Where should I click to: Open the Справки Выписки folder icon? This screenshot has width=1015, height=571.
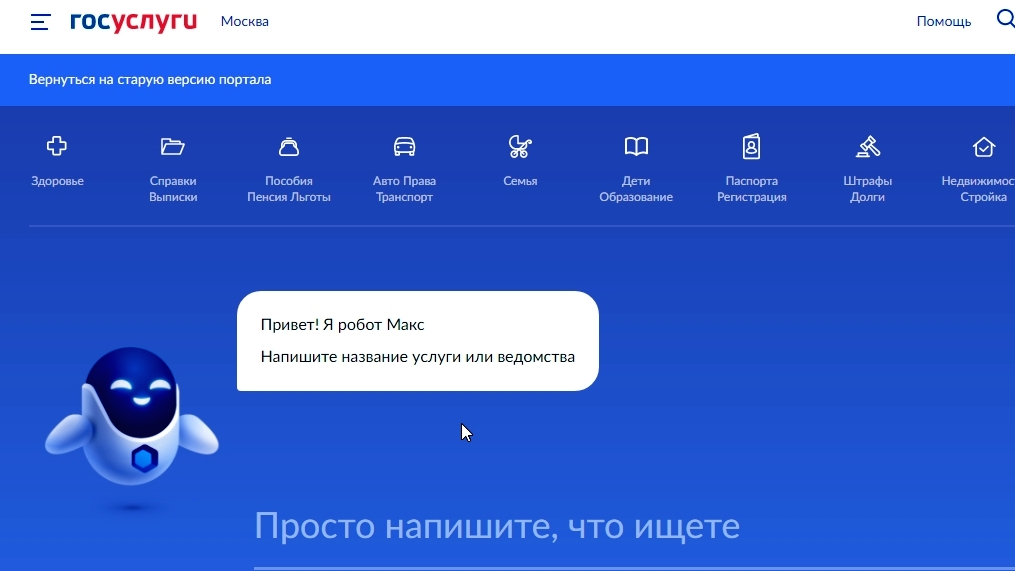(x=173, y=147)
